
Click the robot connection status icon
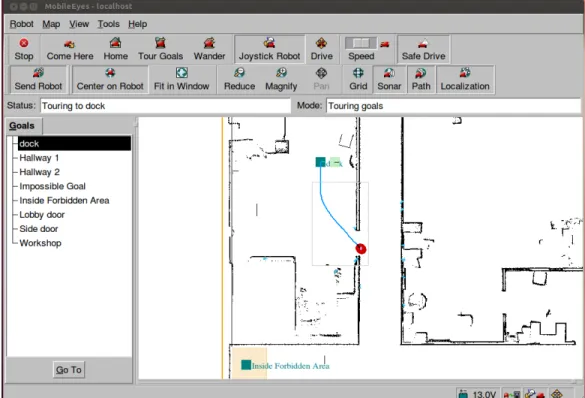click(x=512, y=394)
